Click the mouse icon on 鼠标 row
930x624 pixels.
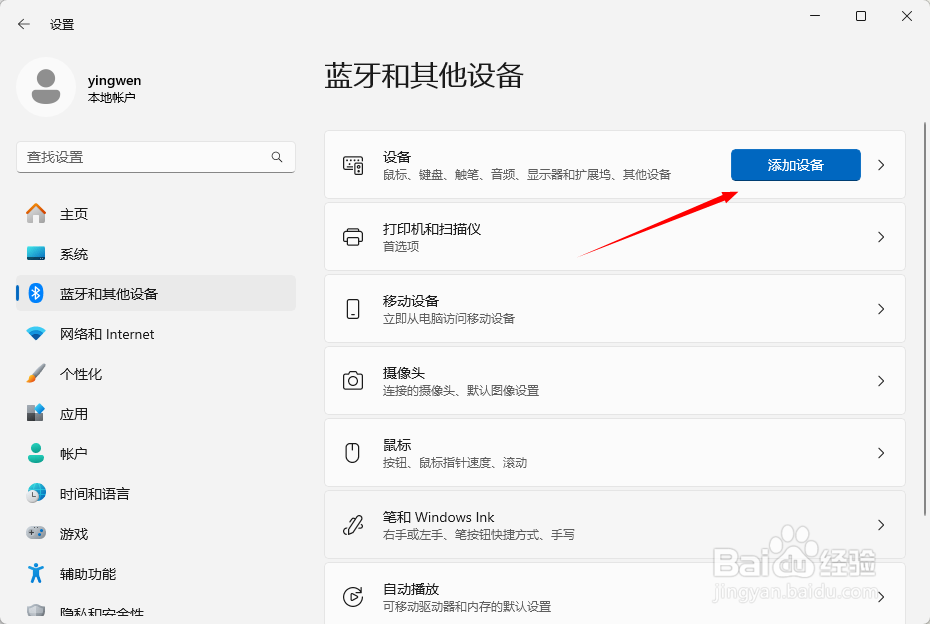tap(352, 452)
